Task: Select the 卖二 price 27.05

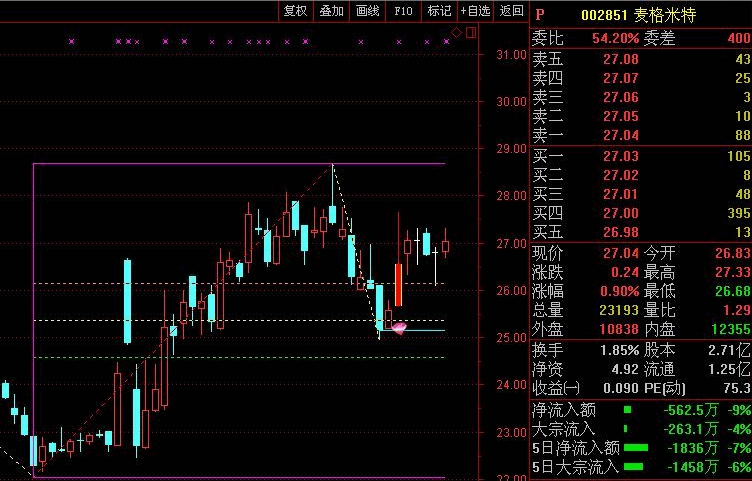Action: click(x=621, y=117)
